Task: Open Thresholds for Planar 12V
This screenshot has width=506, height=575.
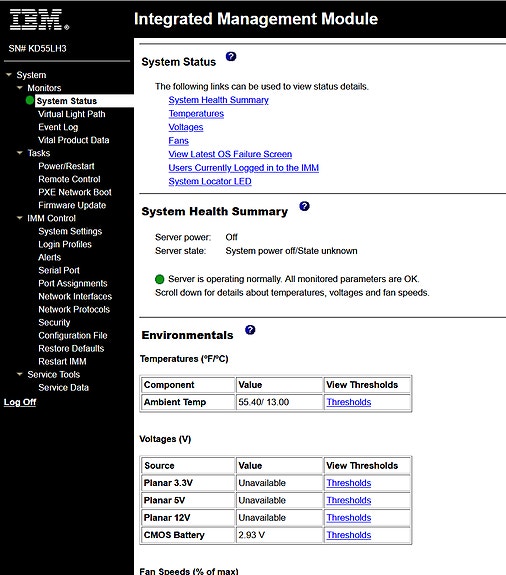Action: 349,518
